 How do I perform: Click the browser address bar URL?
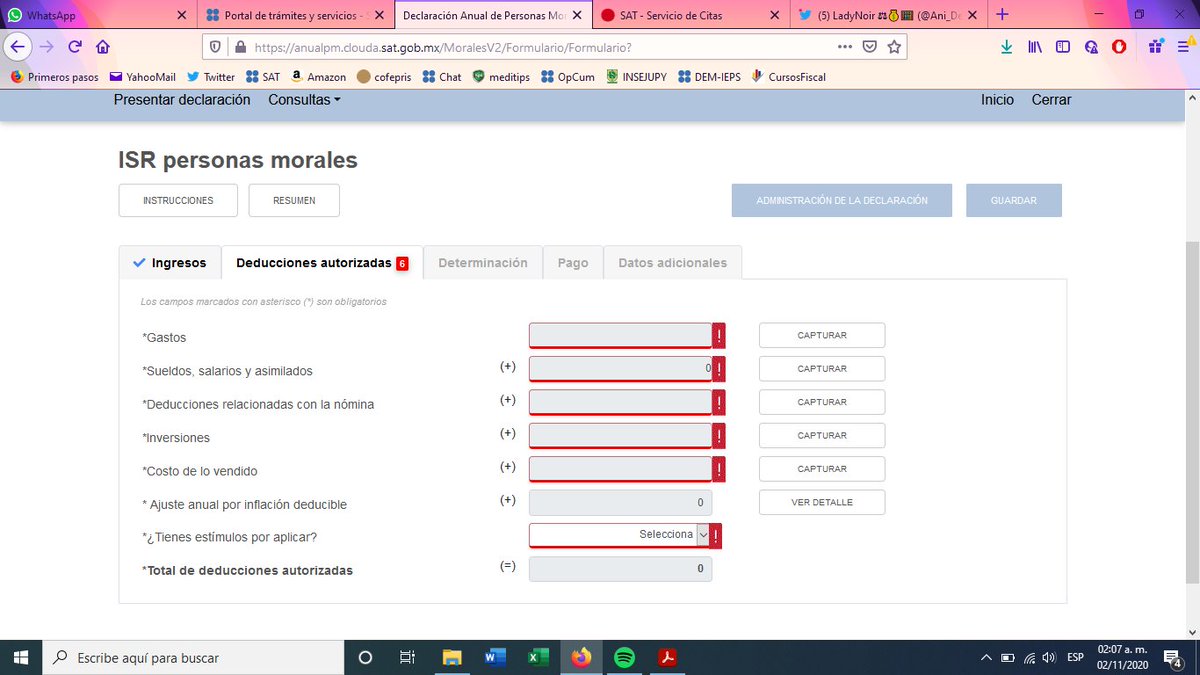(x=443, y=47)
